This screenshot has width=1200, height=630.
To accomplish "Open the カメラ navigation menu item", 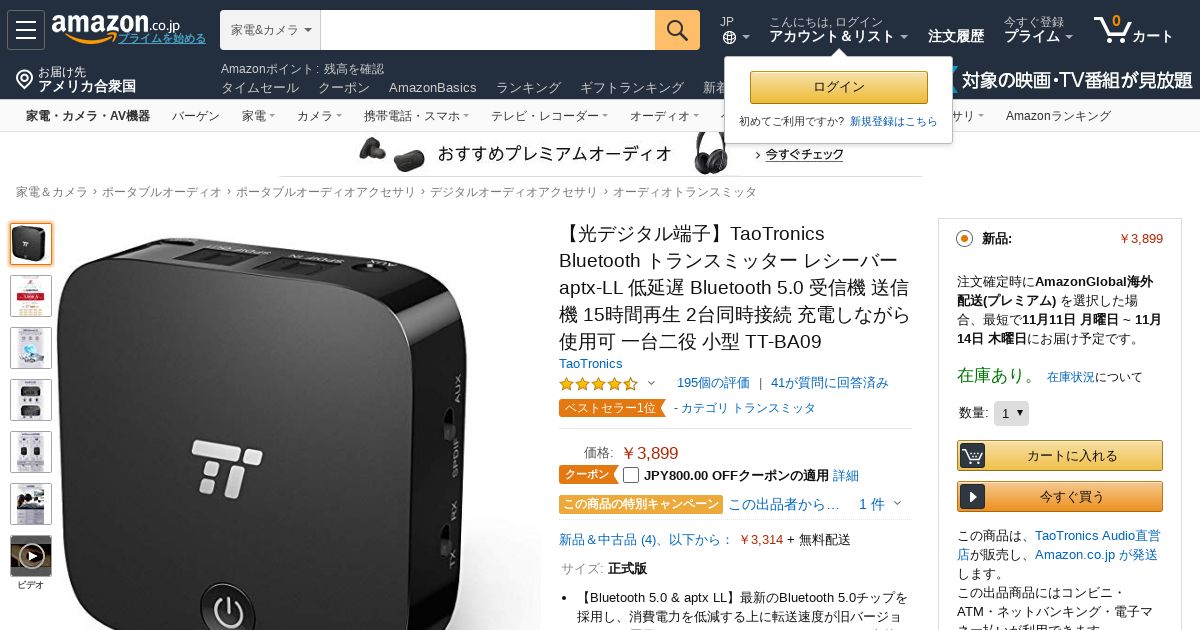I will [x=319, y=116].
